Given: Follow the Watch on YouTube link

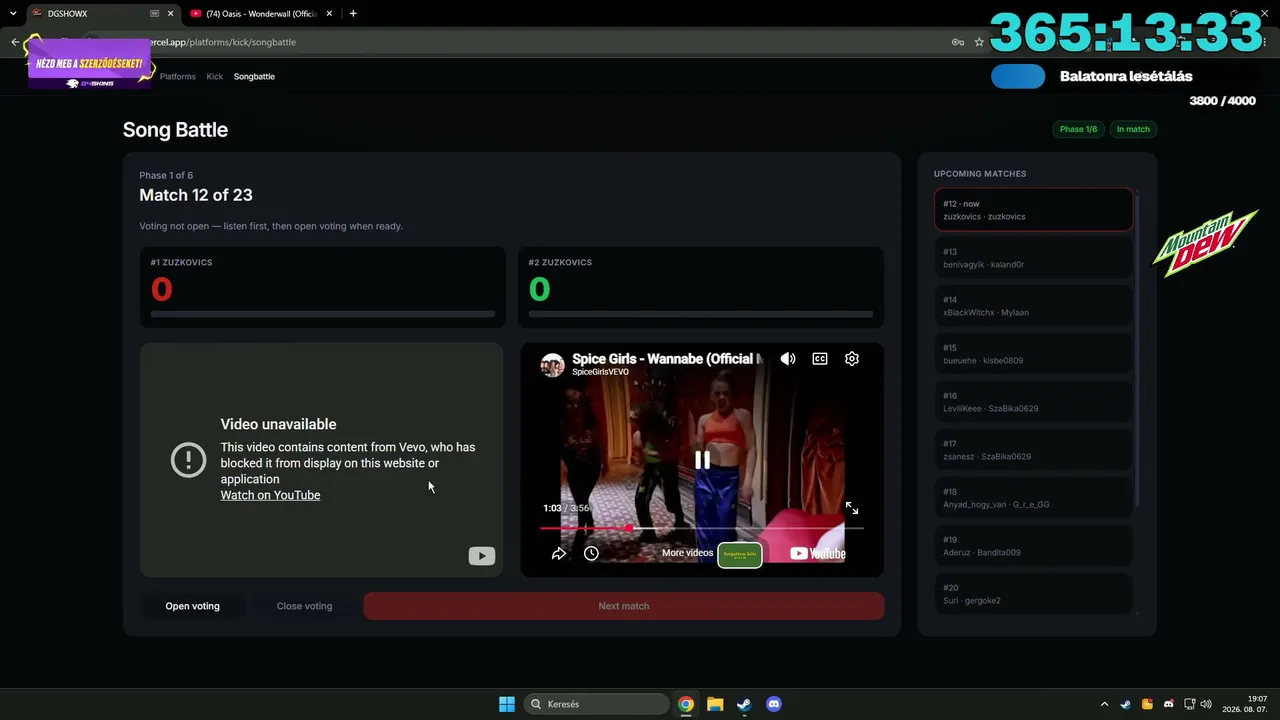Looking at the screenshot, I should 270,495.
